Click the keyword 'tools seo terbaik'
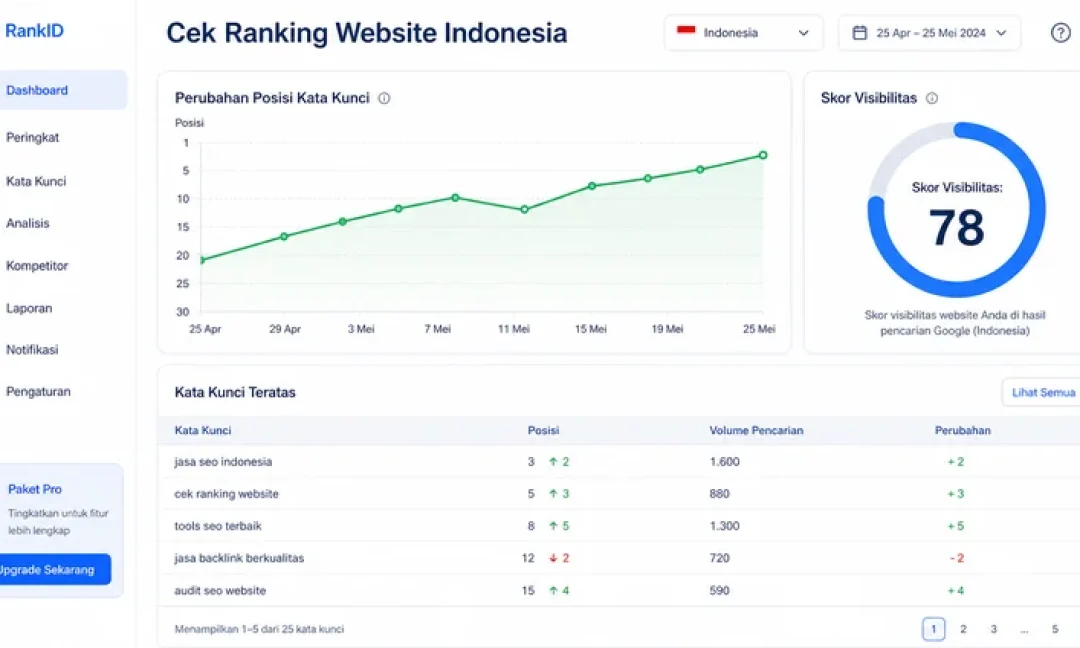This screenshot has width=1080, height=648. pyautogui.click(x=218, y=526)
